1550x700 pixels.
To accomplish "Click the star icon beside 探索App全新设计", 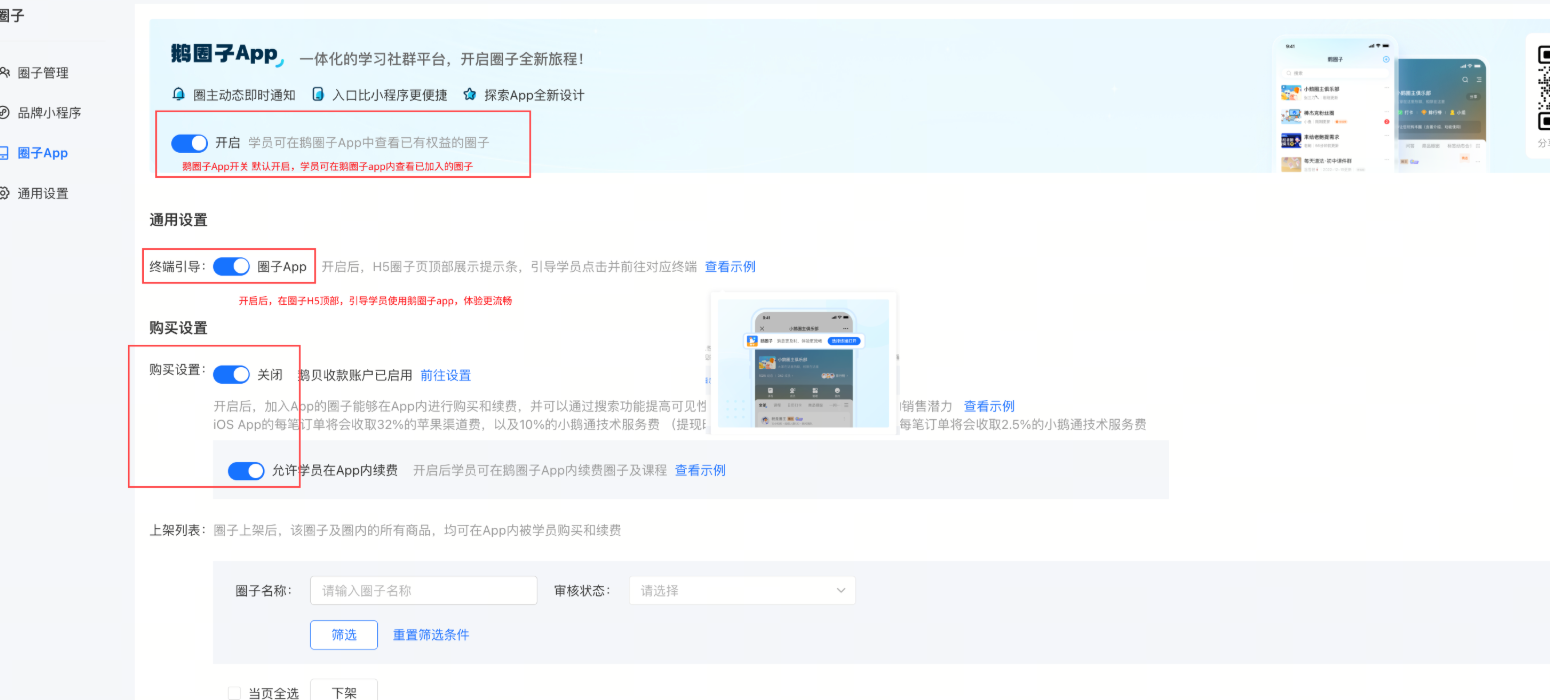I will (x=468, y=94).
